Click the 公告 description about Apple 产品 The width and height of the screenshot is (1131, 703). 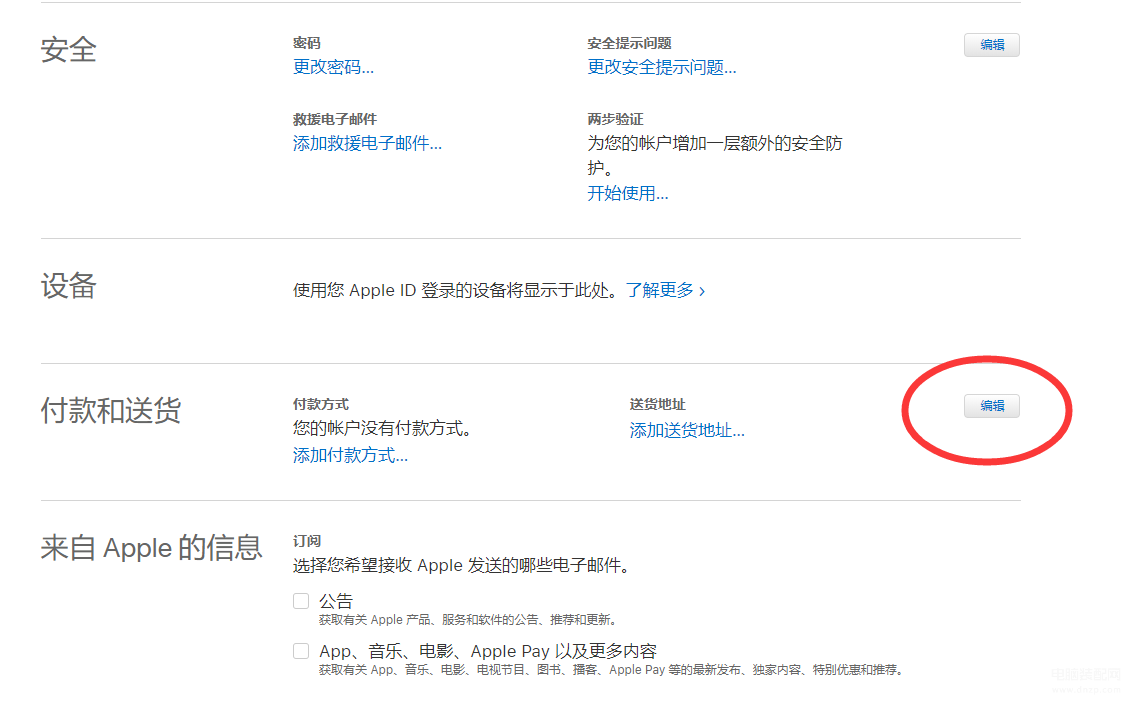(467, 620)
